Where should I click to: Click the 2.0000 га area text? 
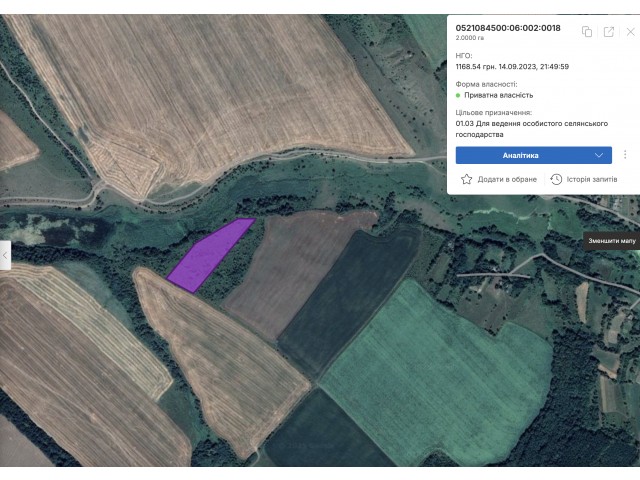point(469,38)
